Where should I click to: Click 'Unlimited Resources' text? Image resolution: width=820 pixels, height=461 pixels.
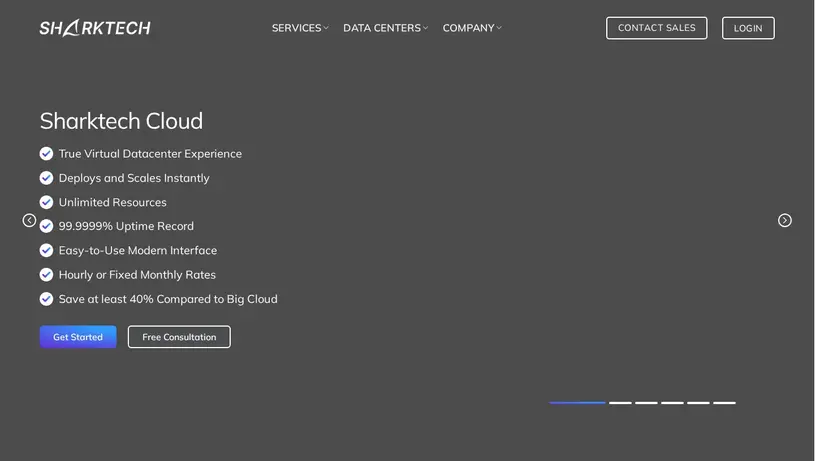[x=112, y=202]
